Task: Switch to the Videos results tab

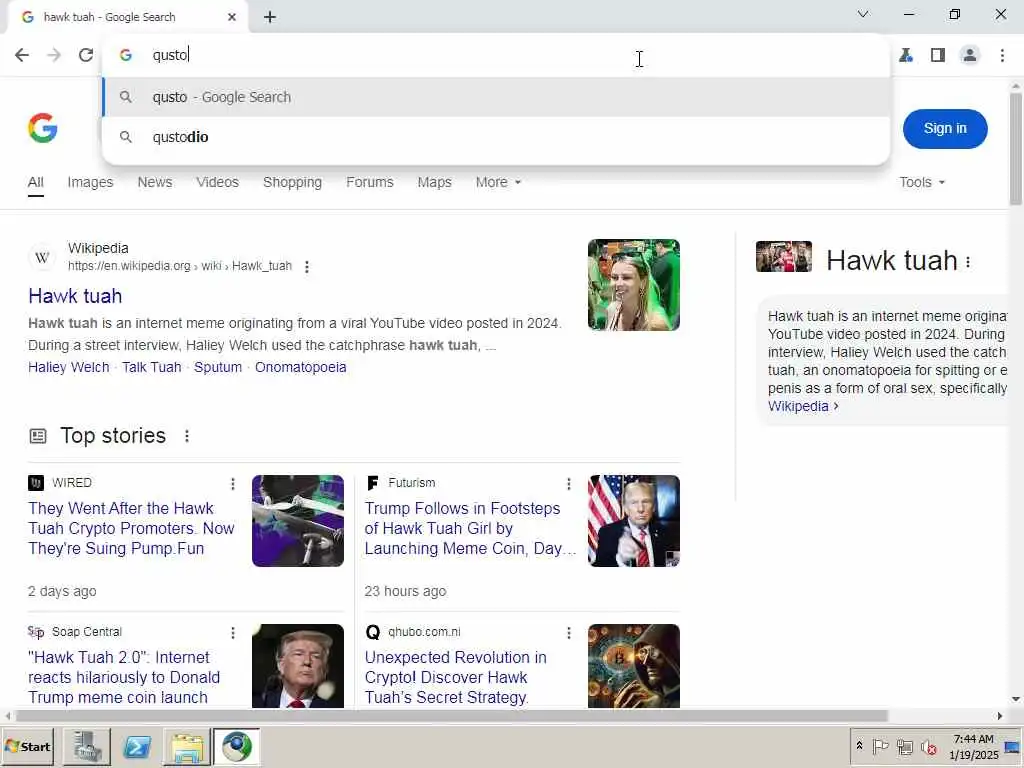Action: (217, 182)
